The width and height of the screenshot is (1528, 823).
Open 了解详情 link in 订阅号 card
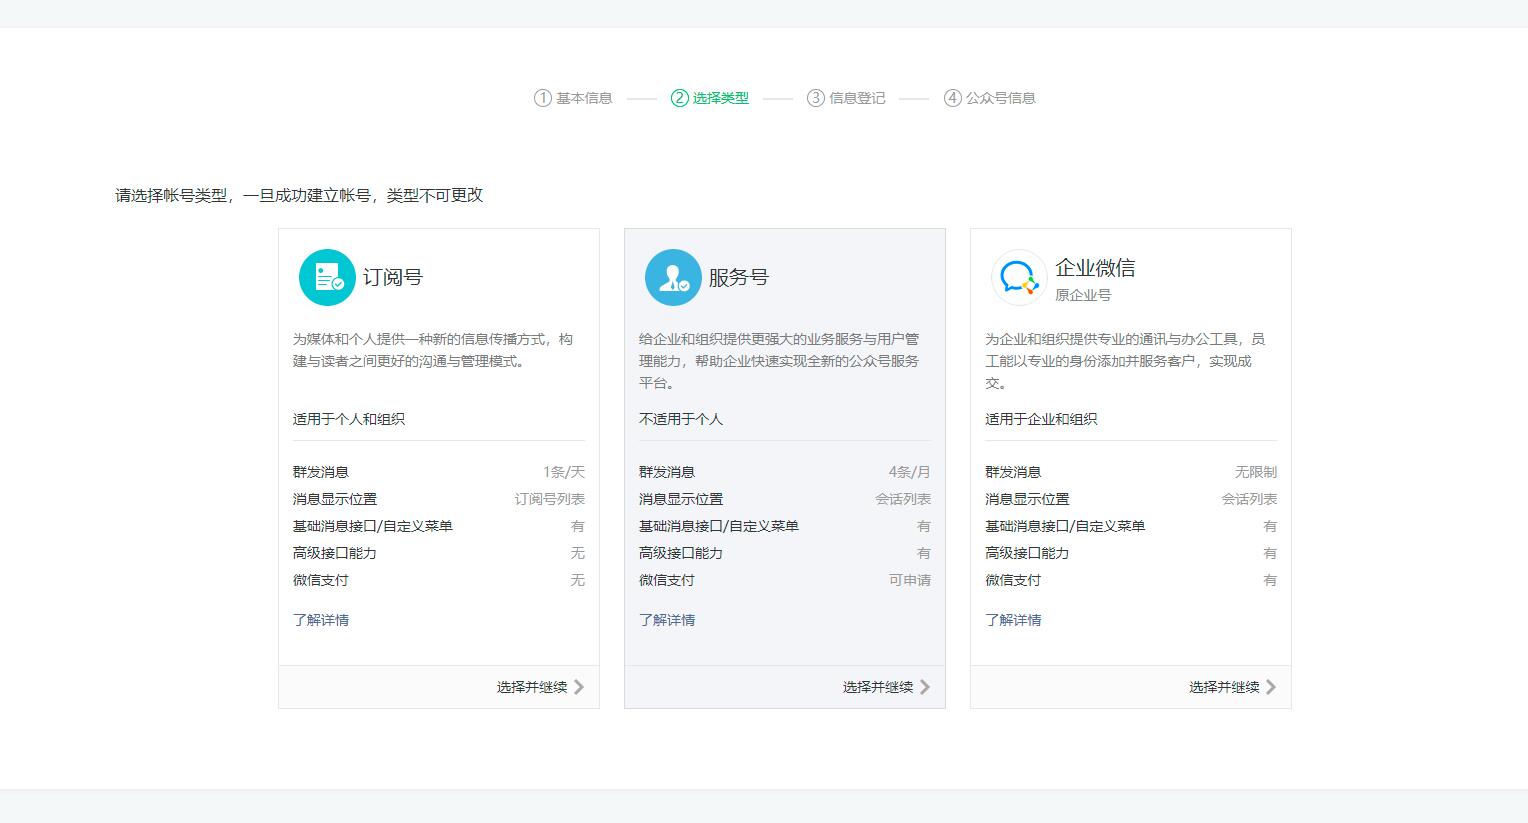[x=321, y=620]
